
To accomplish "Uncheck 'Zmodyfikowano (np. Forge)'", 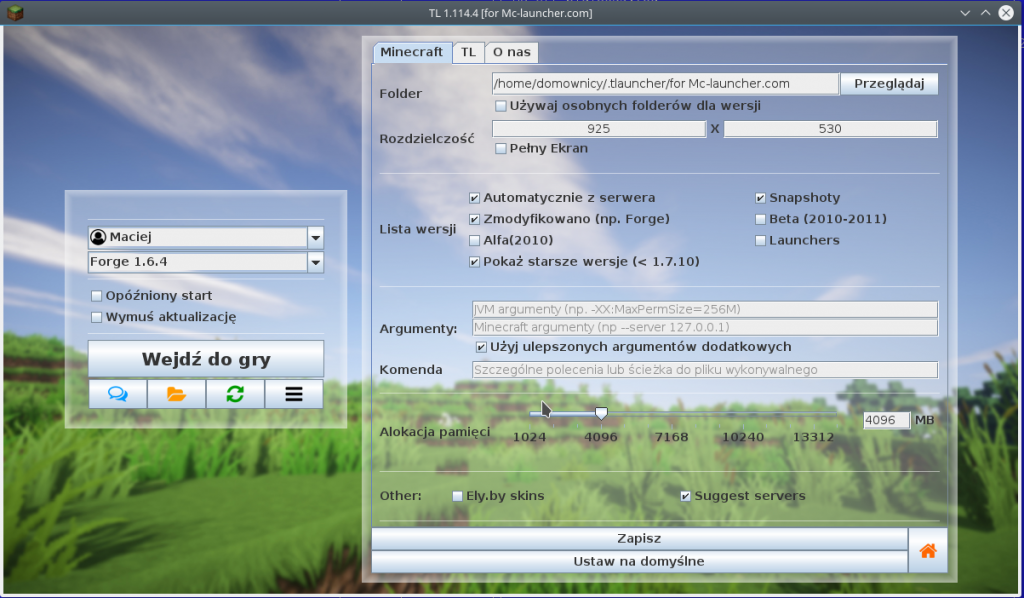I will pos(475,219).
